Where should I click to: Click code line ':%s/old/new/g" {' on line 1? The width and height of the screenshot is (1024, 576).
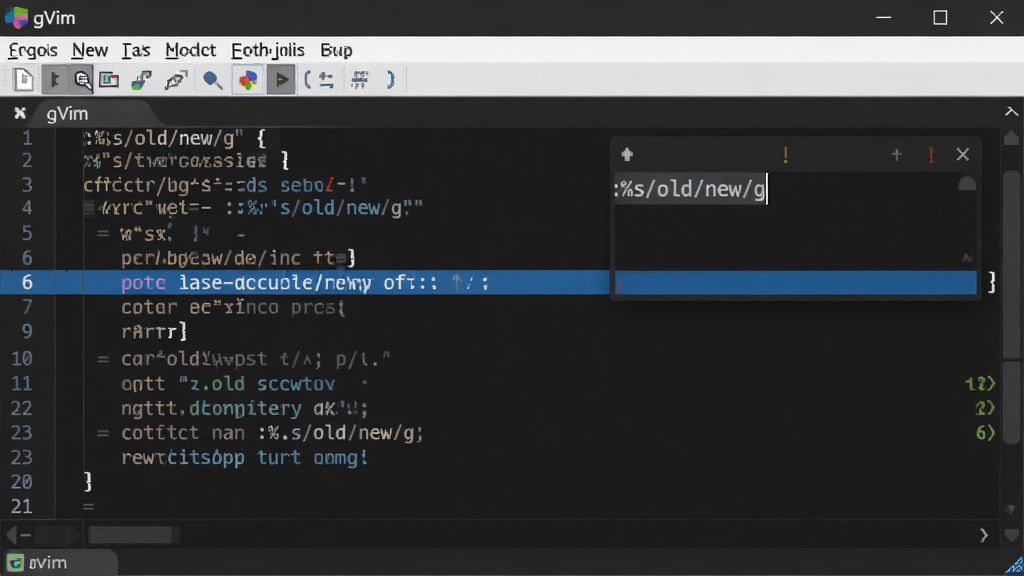point(175,138)
